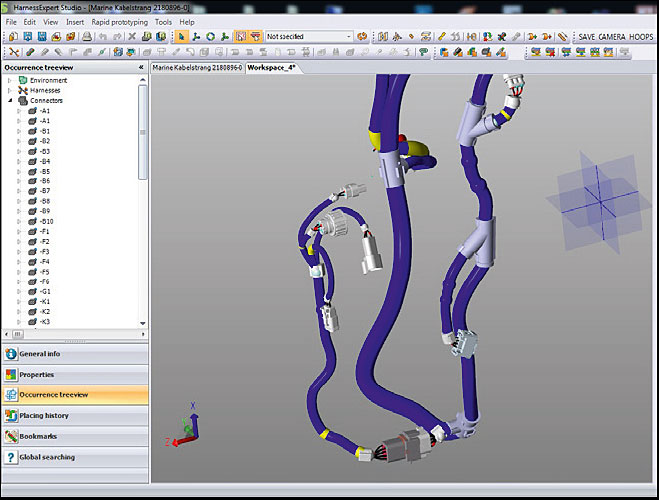Click the SAVE CAMERA HOOPS button

click(x=615, y=37)
